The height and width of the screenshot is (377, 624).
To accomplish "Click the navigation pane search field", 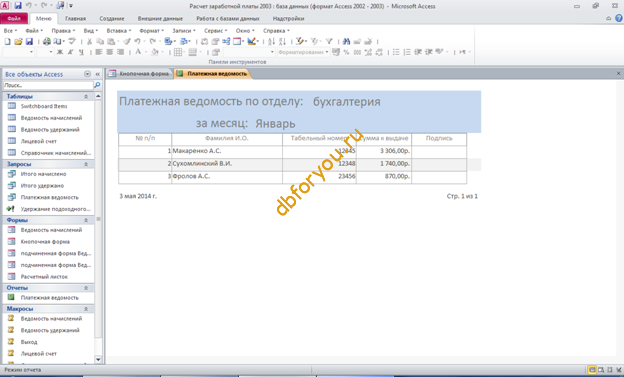I will click(x=48, y=85).
